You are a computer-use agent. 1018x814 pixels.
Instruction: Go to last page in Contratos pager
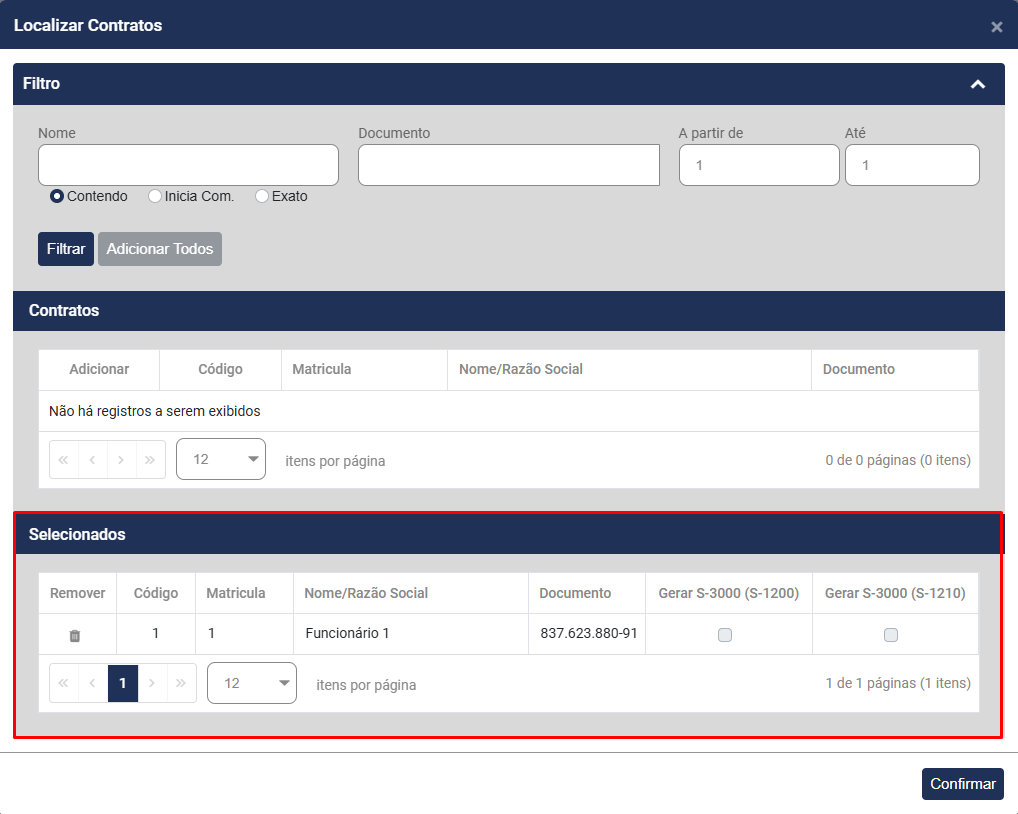[x=150, y=460]
